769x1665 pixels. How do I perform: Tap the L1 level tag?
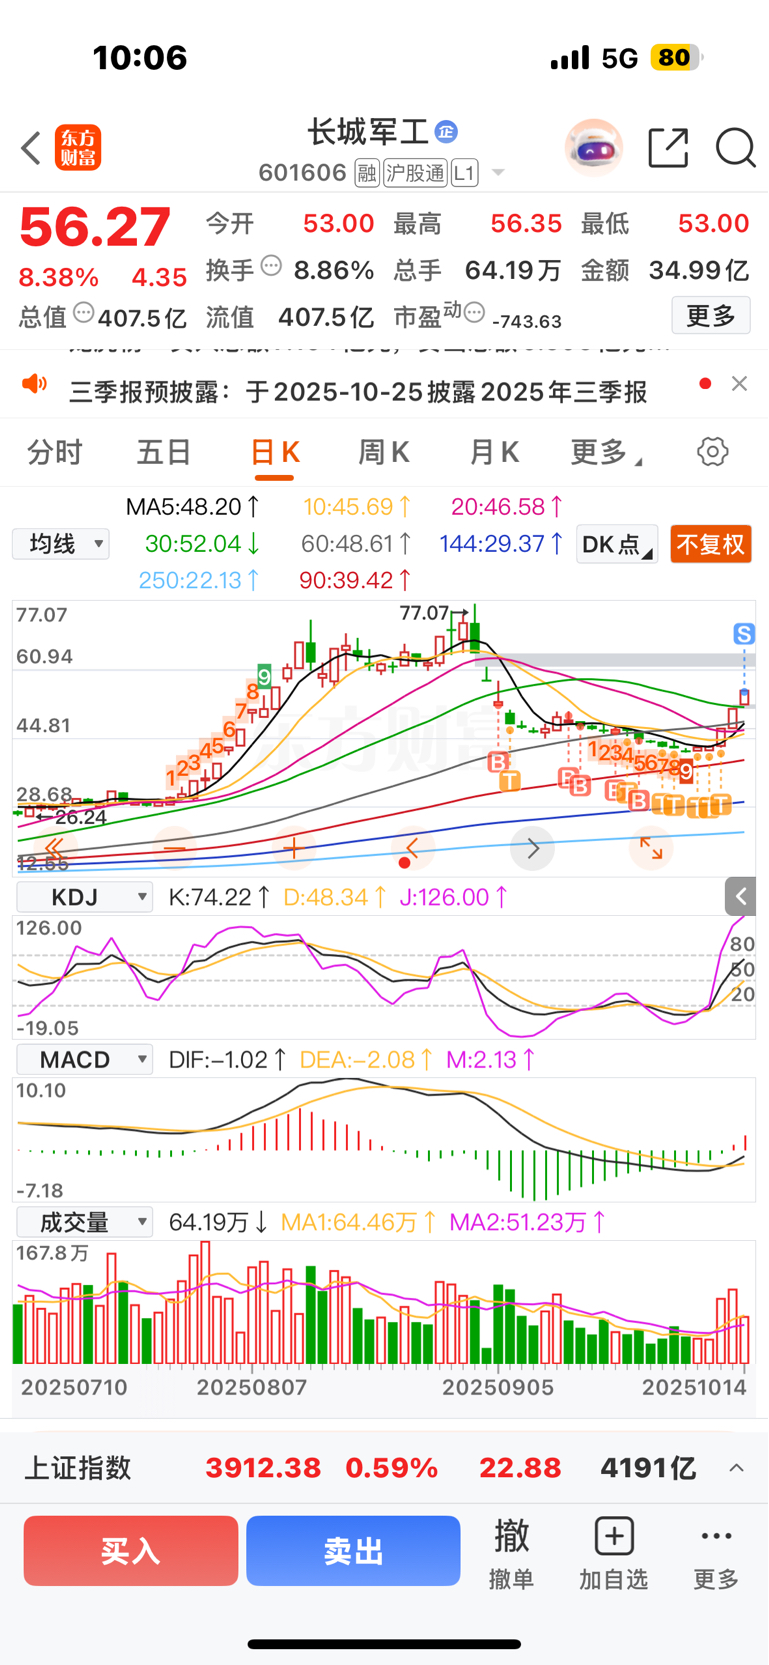pyautogui.click(x=464, y=173)
